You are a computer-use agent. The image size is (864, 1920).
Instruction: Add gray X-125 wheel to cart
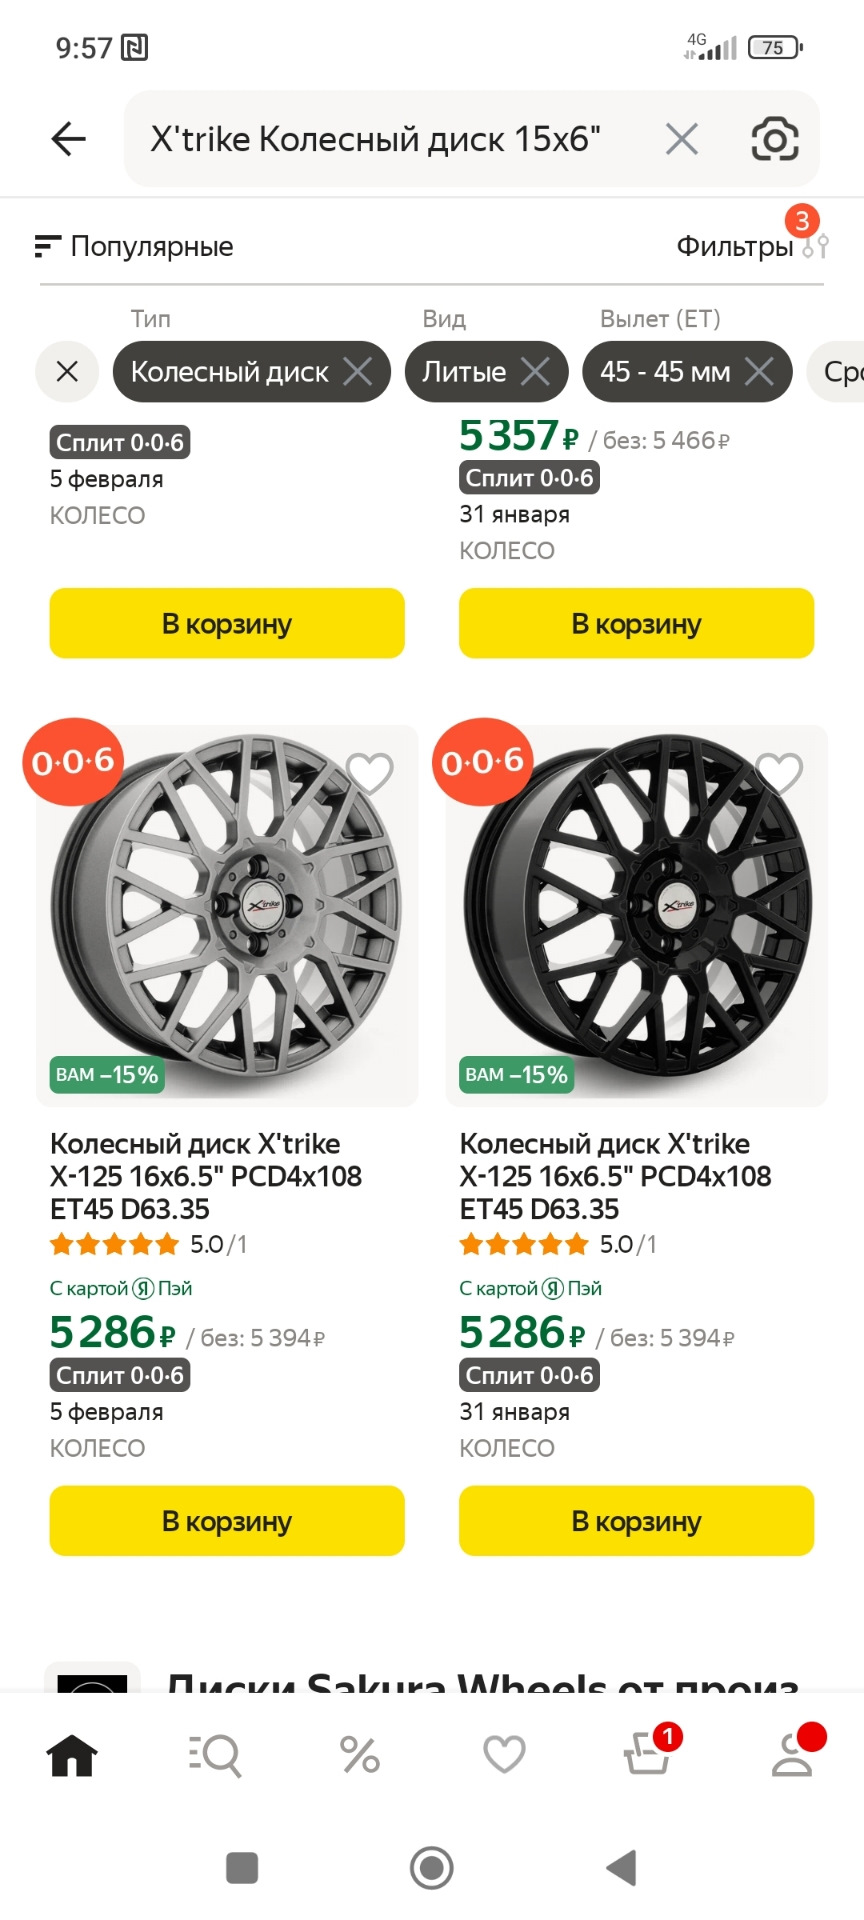[x=227, y=1521]
